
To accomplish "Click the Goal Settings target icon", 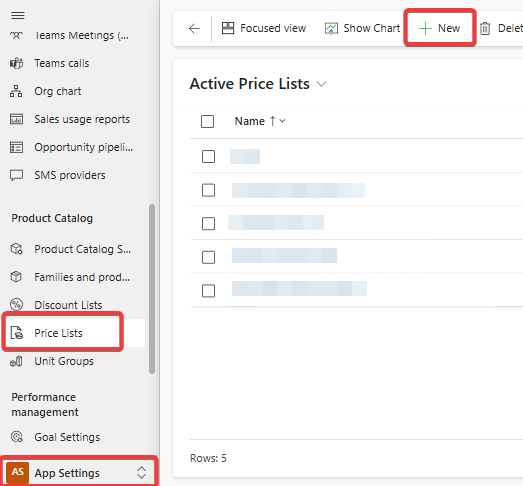I will tap(16, 437).
